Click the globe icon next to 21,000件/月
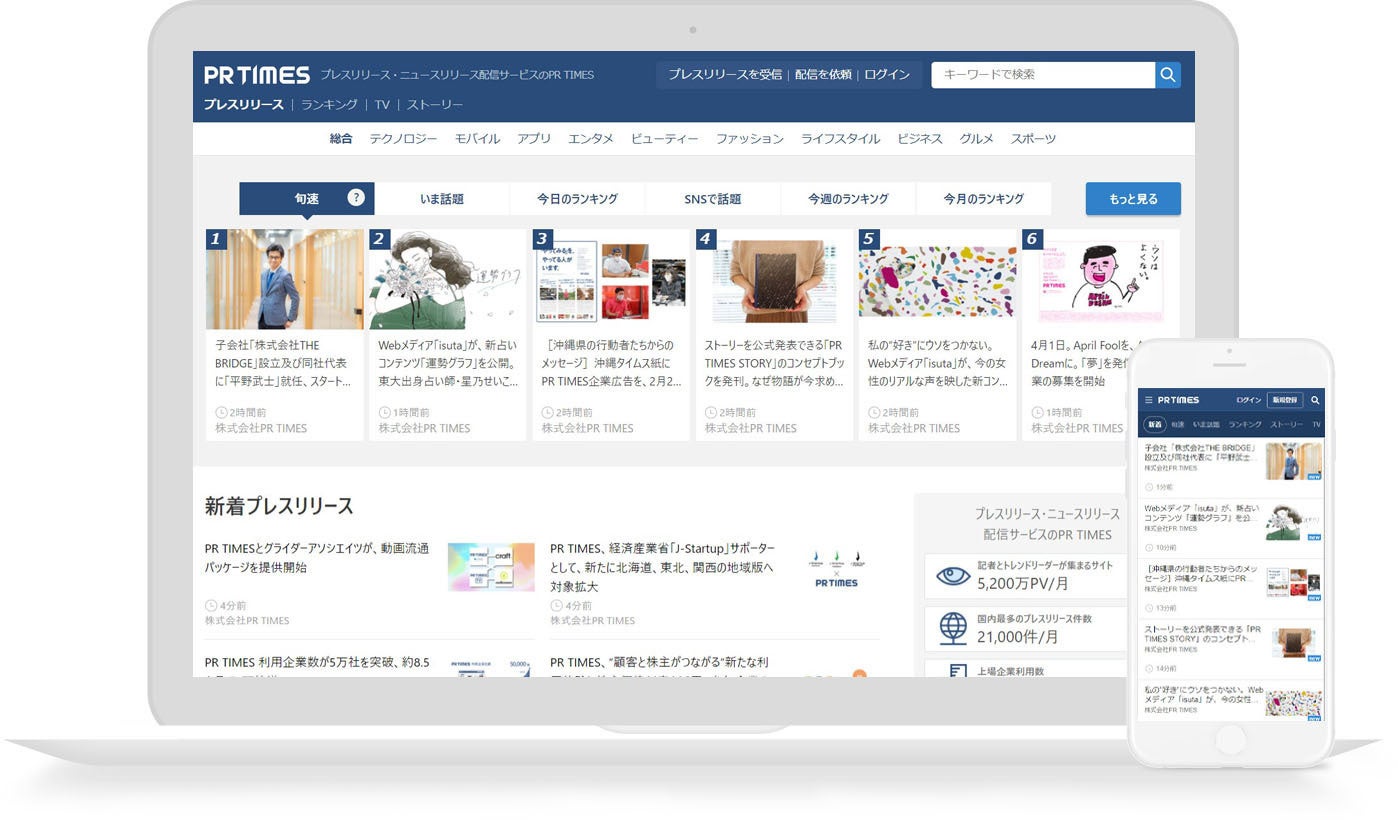1398x820 pixels. (x=953, y=628)
